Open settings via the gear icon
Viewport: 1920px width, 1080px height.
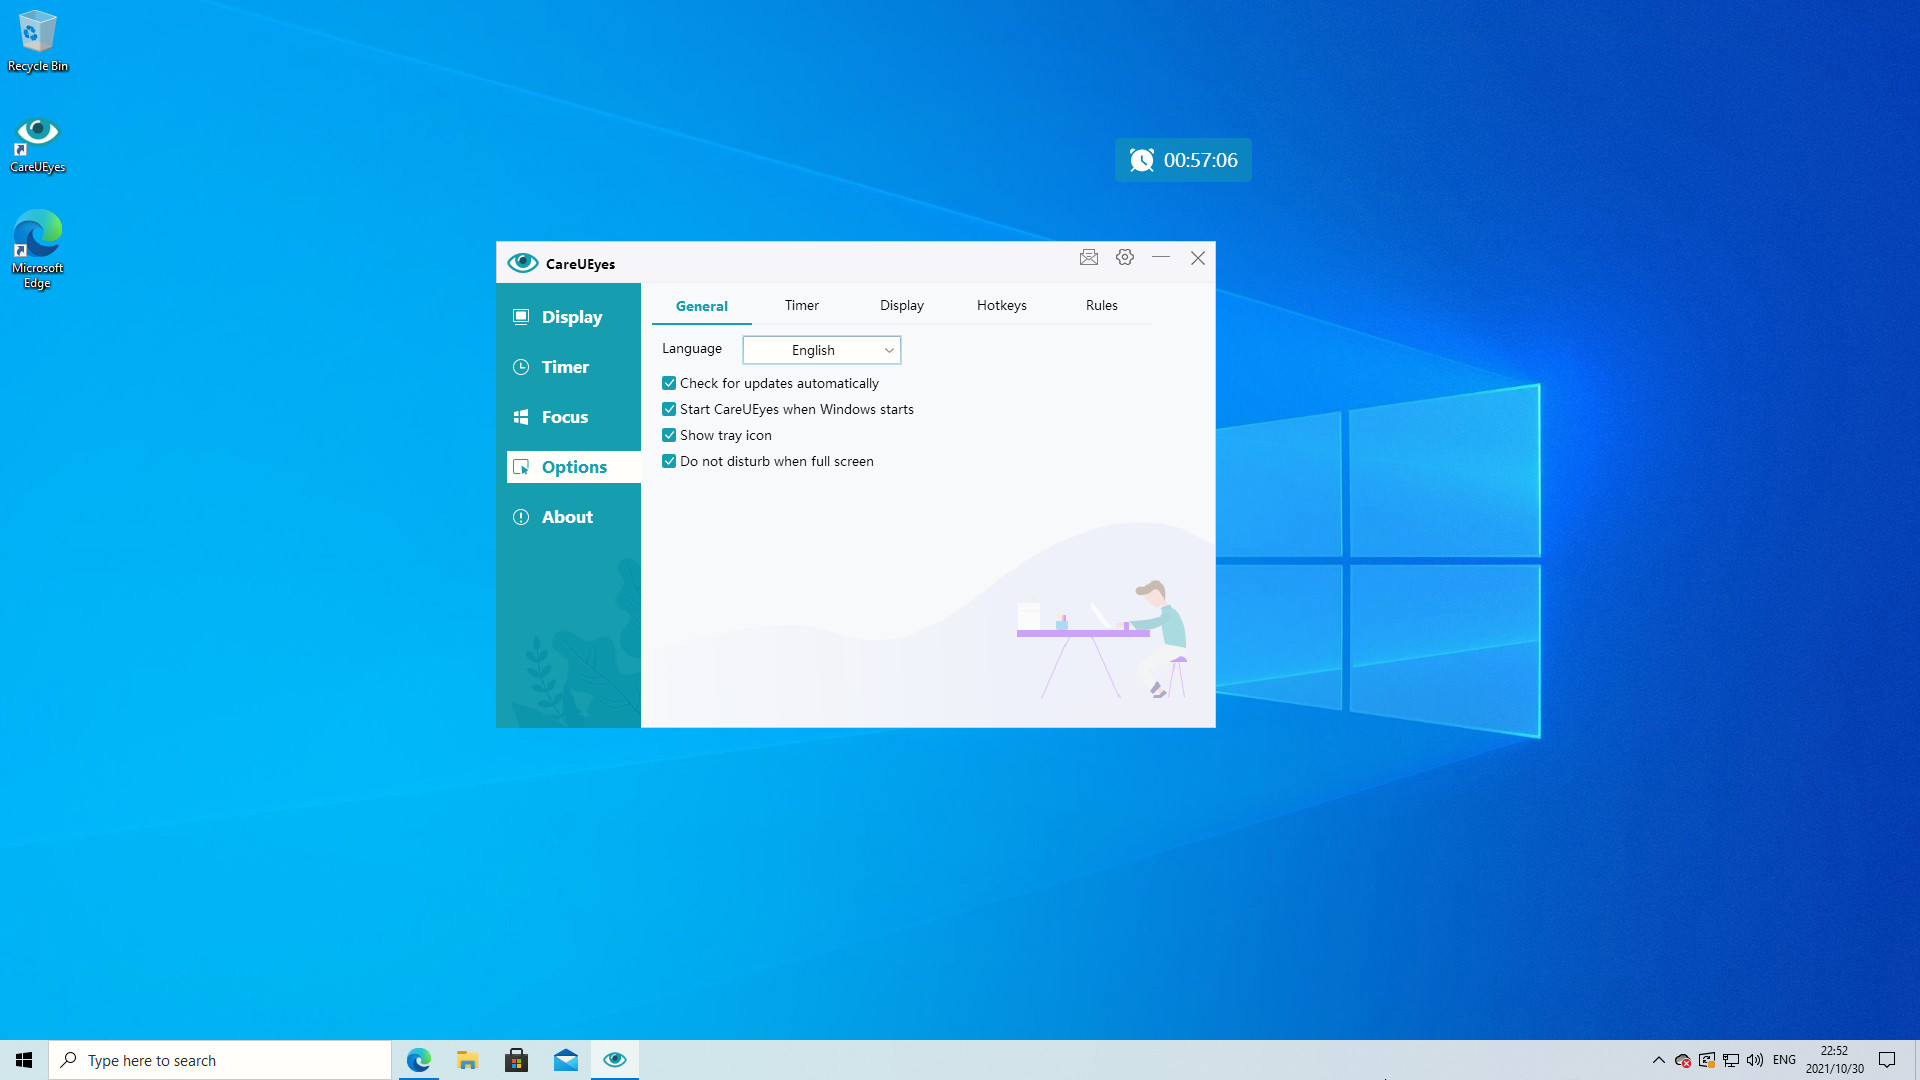pyautogui.click(x=1124, y=257)
